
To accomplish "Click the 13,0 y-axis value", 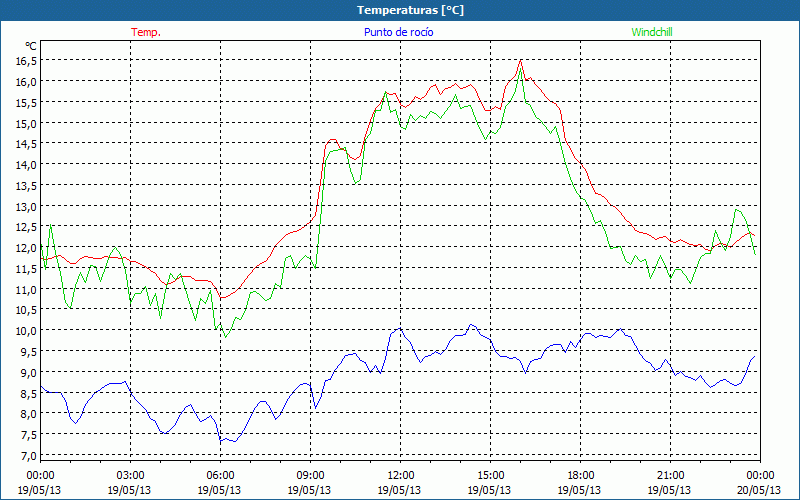I will pos(26,207).
